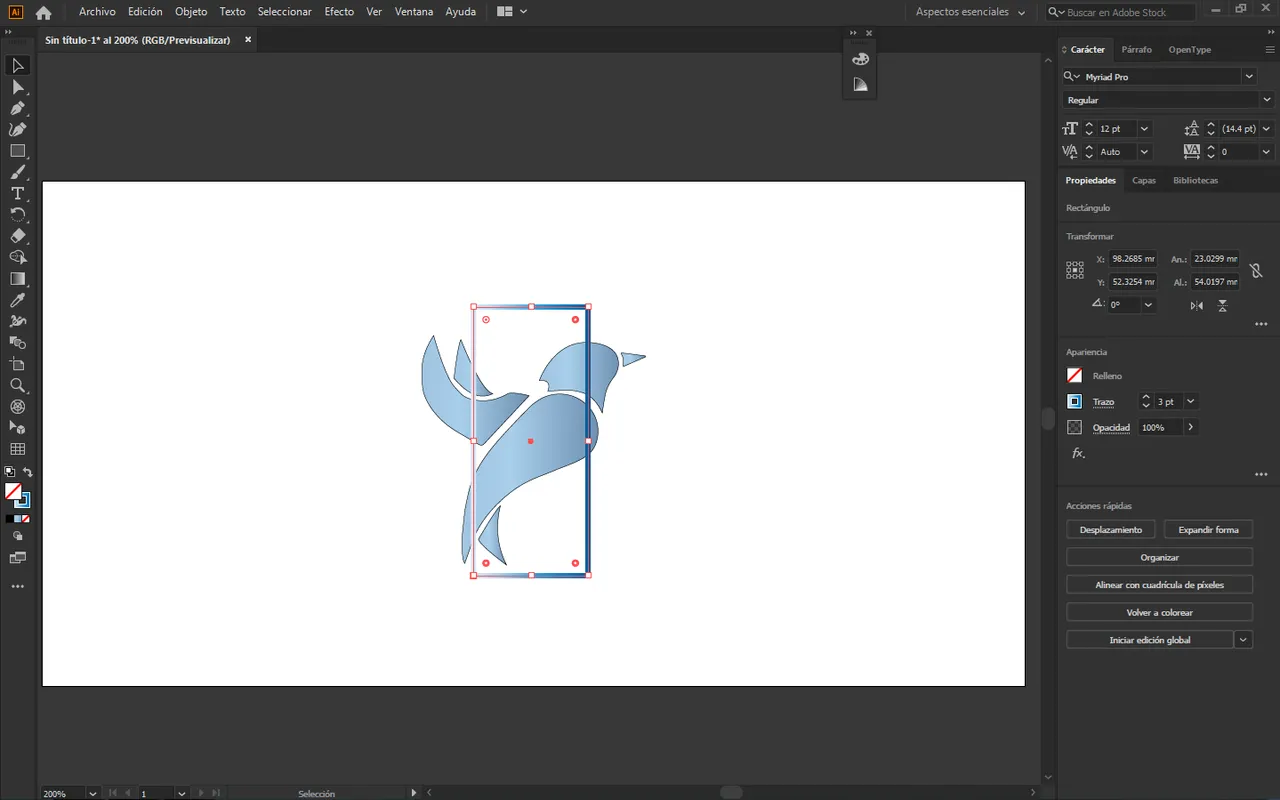1280x800 pixels.
Task: Switch to the Párrafo tab
Action: pos(1137,49)
